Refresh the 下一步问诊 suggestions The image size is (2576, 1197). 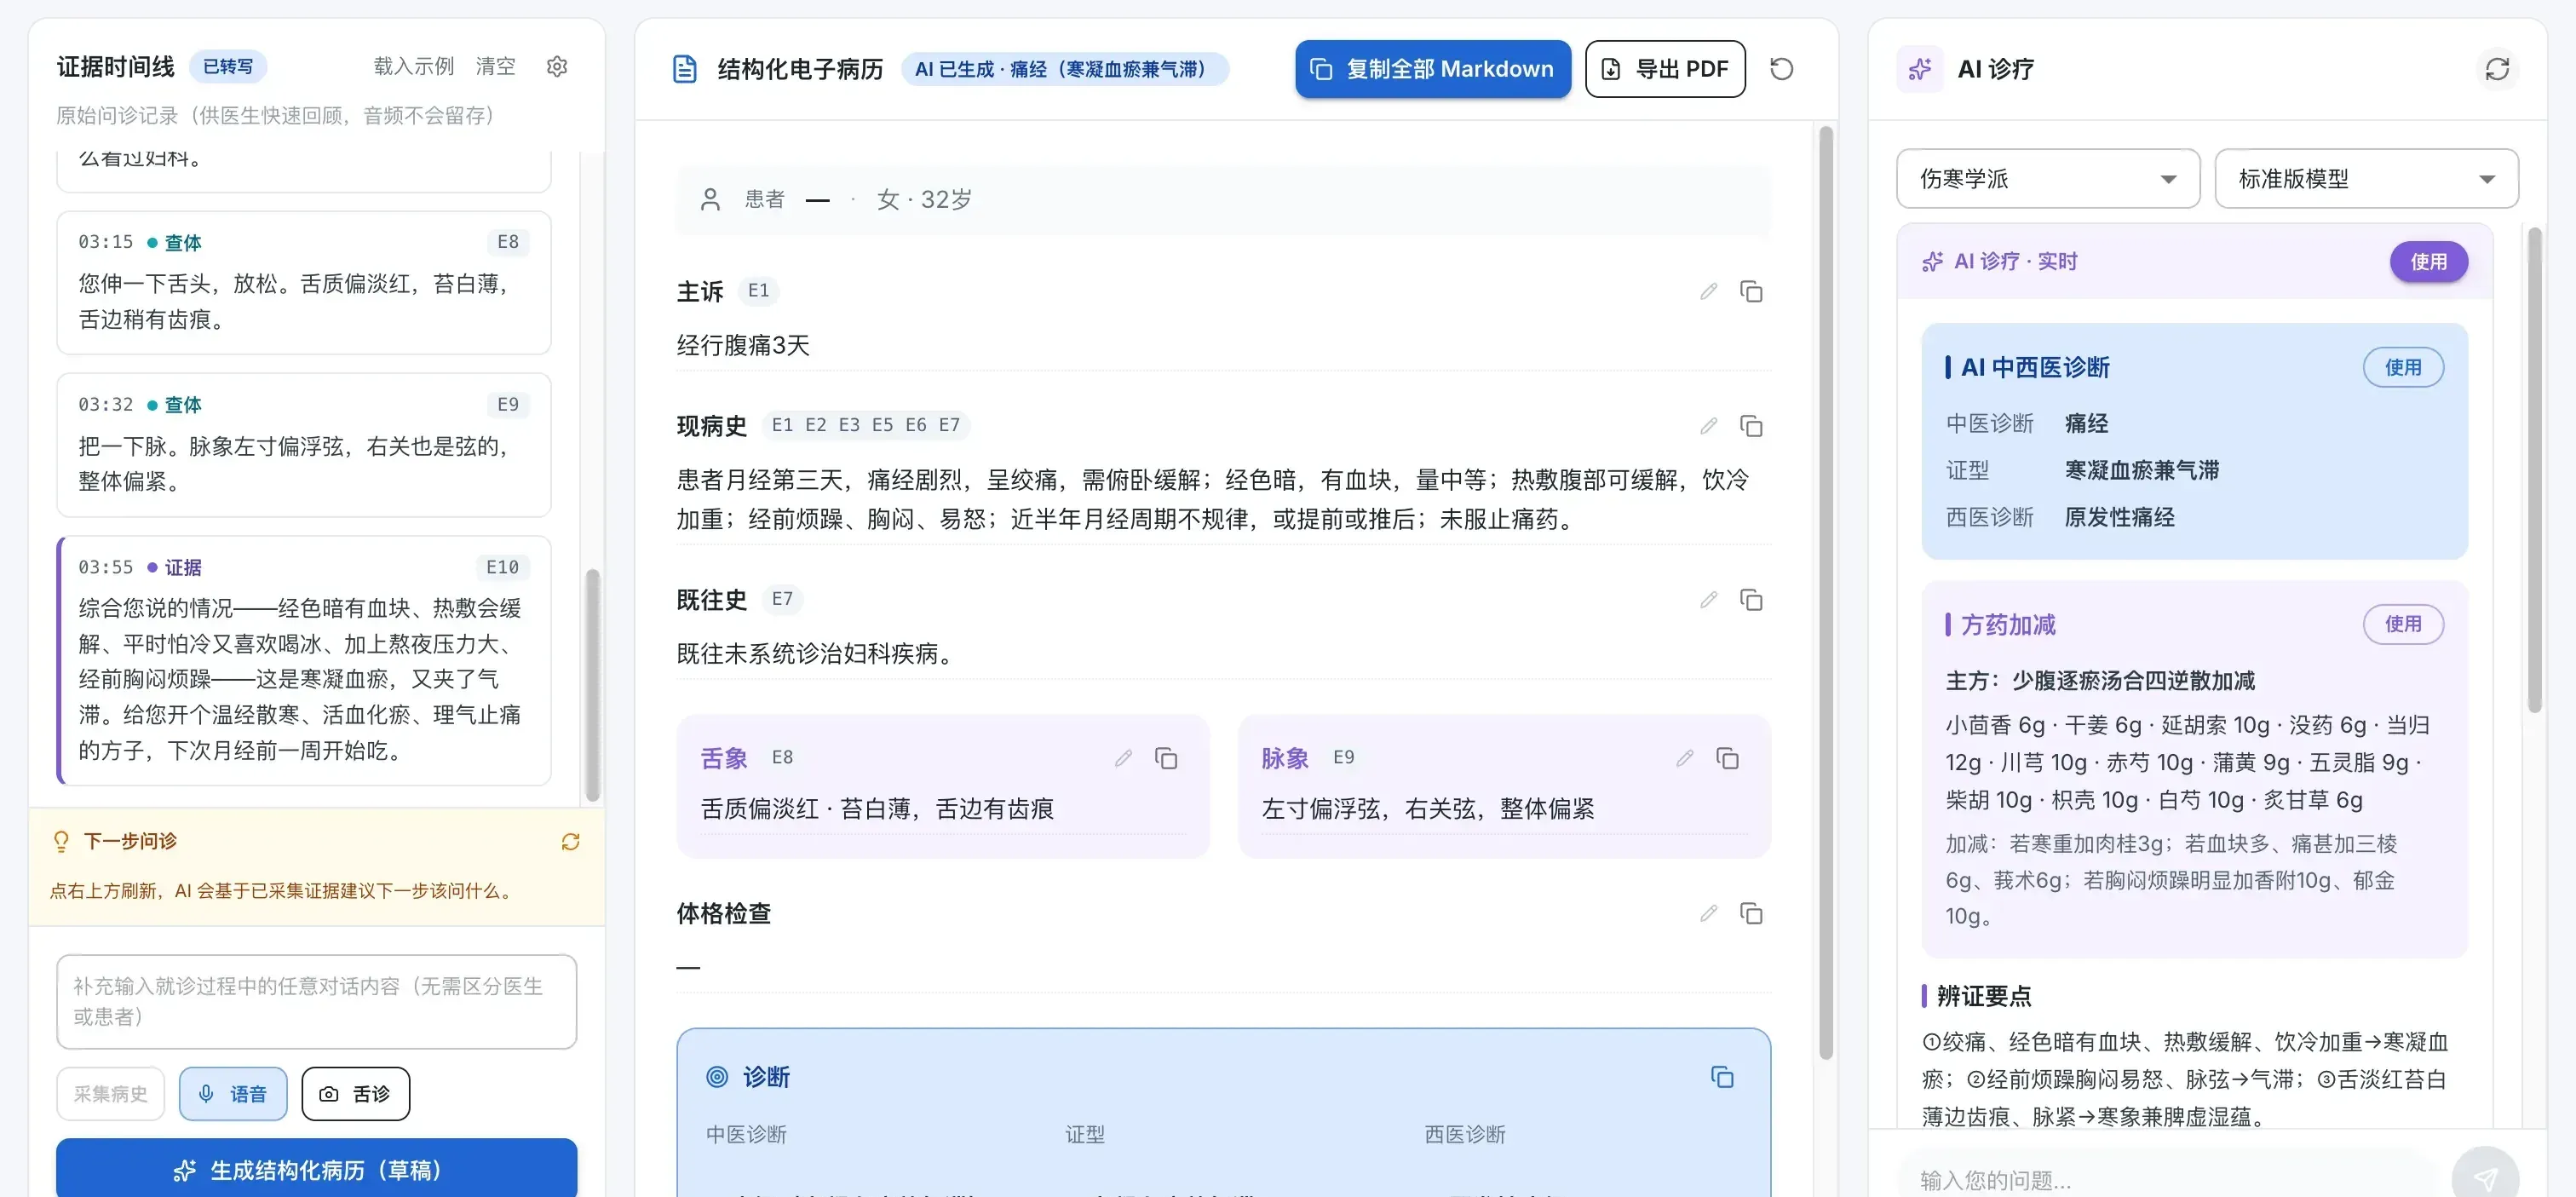click(x=570, y=842)
